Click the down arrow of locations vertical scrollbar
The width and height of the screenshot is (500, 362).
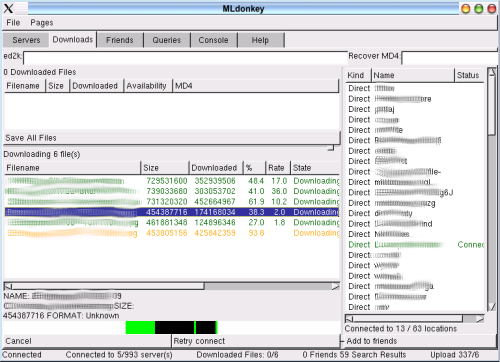pyautogui.click(x=492, y=306)
